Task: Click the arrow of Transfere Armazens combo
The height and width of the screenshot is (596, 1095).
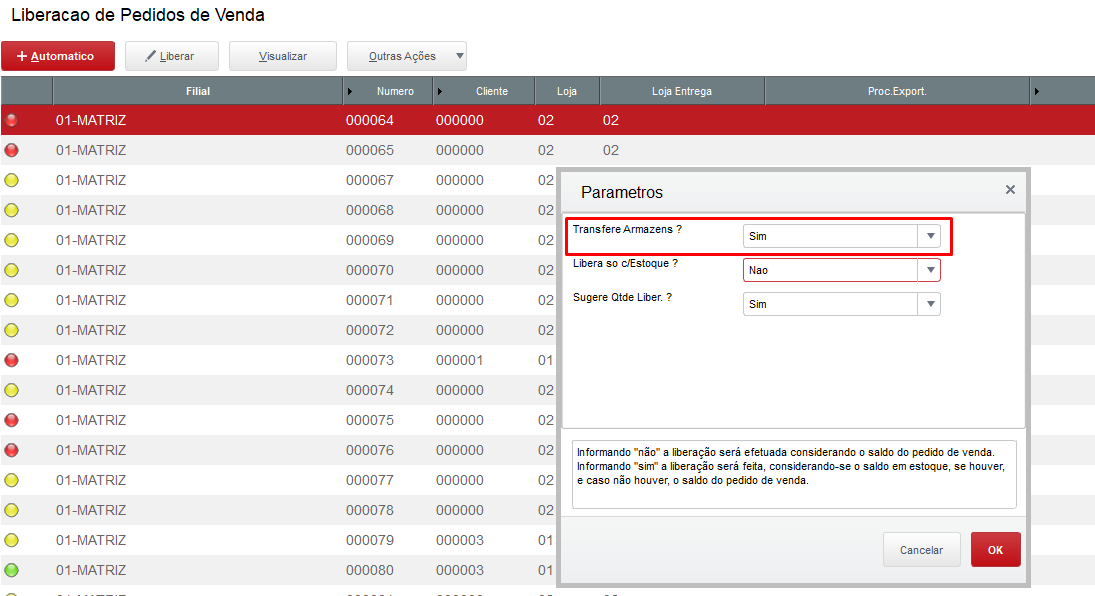Action: coord(930,236)
